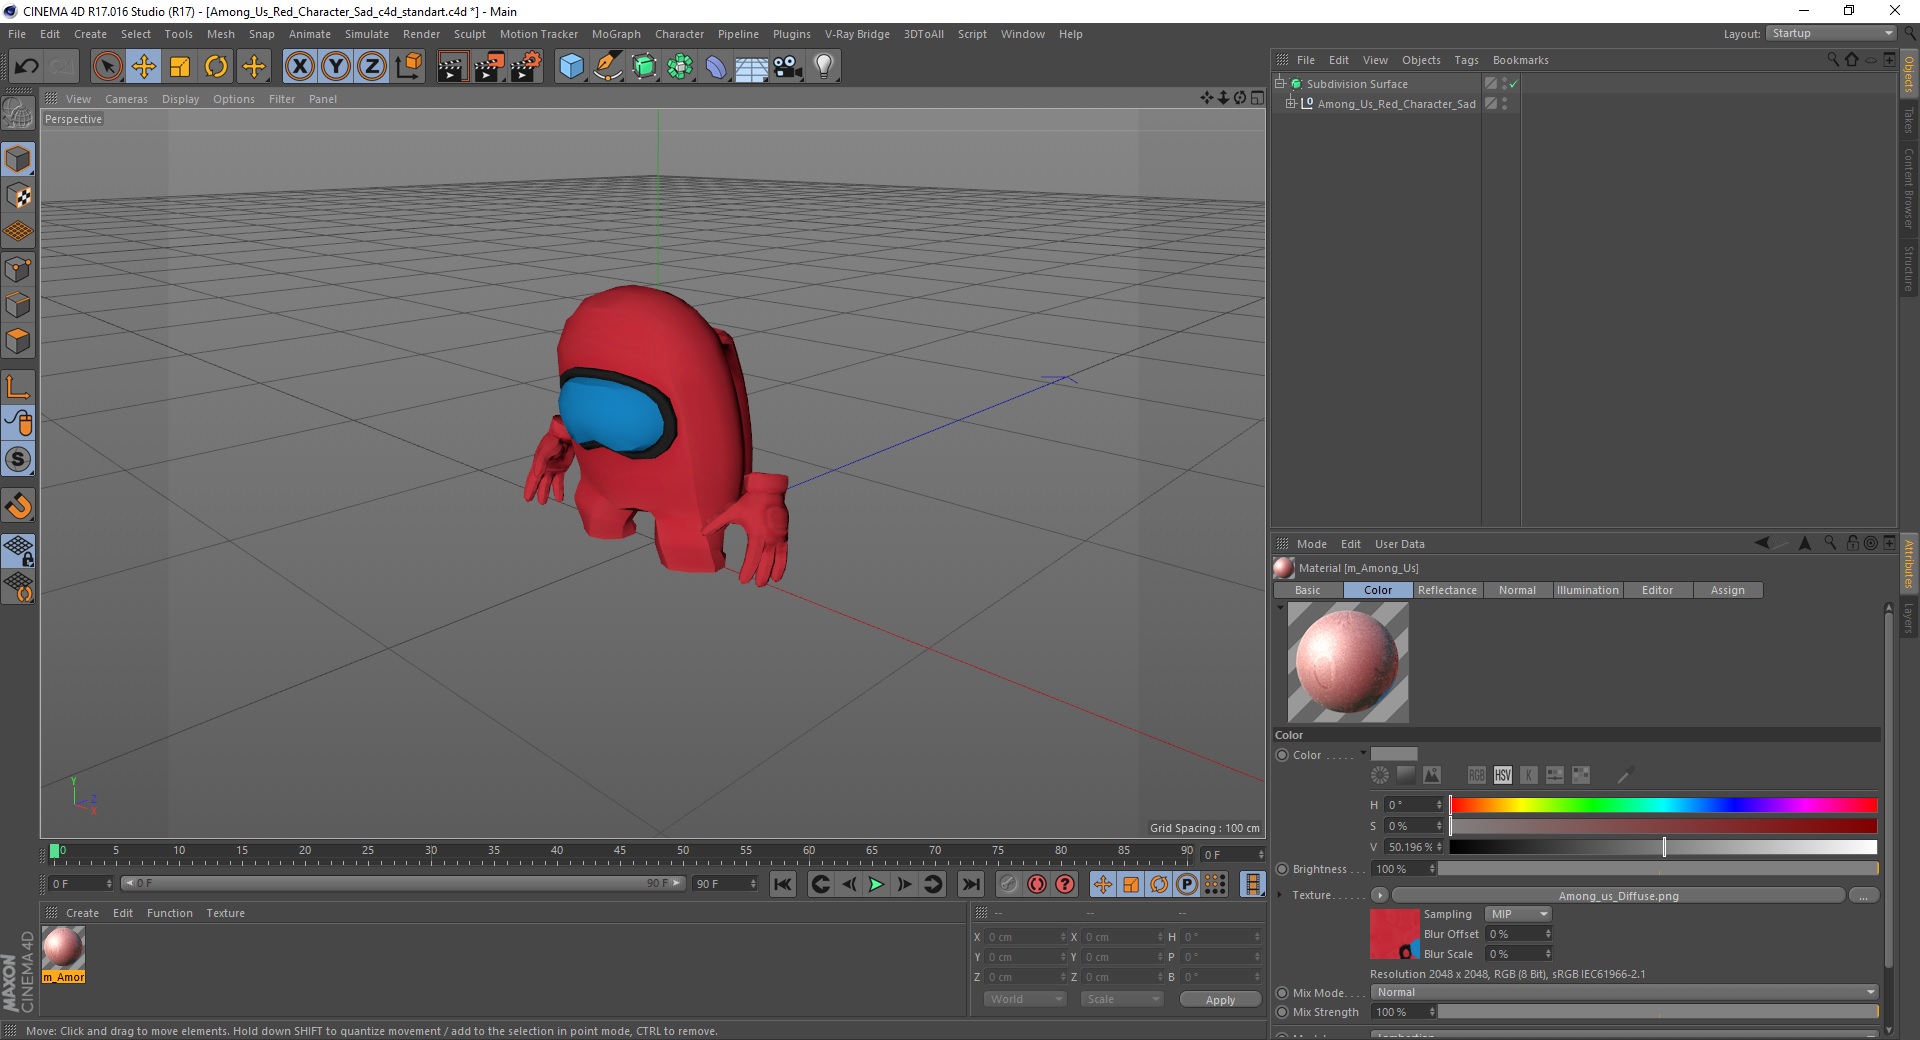
Task: Open material manager Texture menu
Action: click(225, 913)
